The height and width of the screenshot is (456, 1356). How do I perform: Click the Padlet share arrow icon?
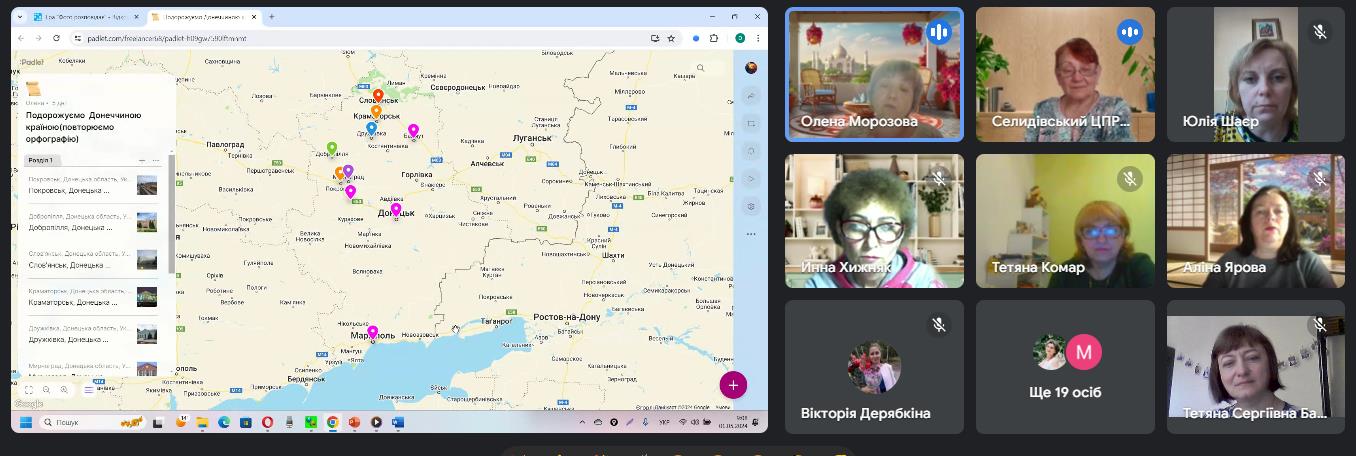751,97
